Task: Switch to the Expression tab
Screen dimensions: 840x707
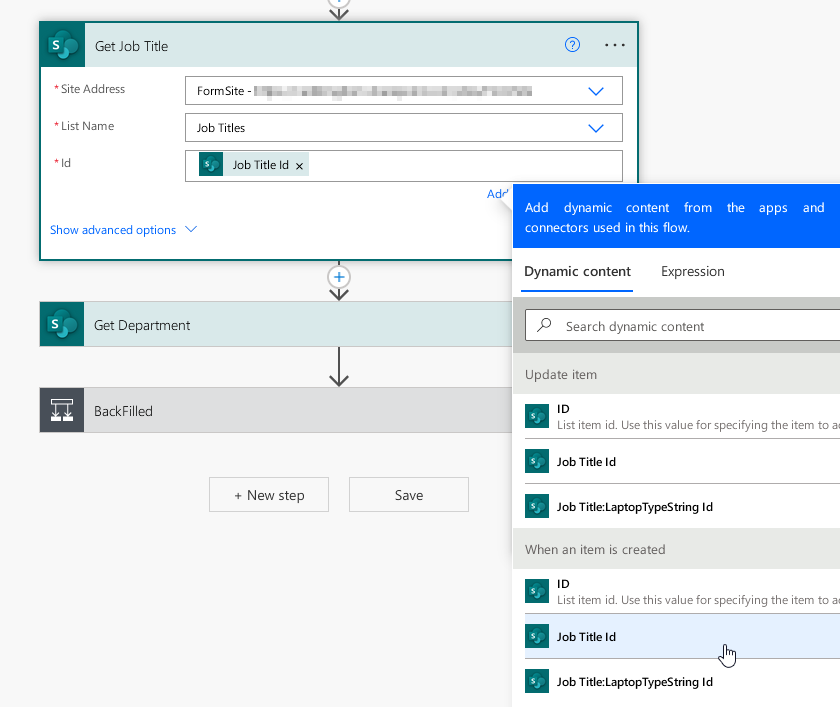Action: point(692,271)
